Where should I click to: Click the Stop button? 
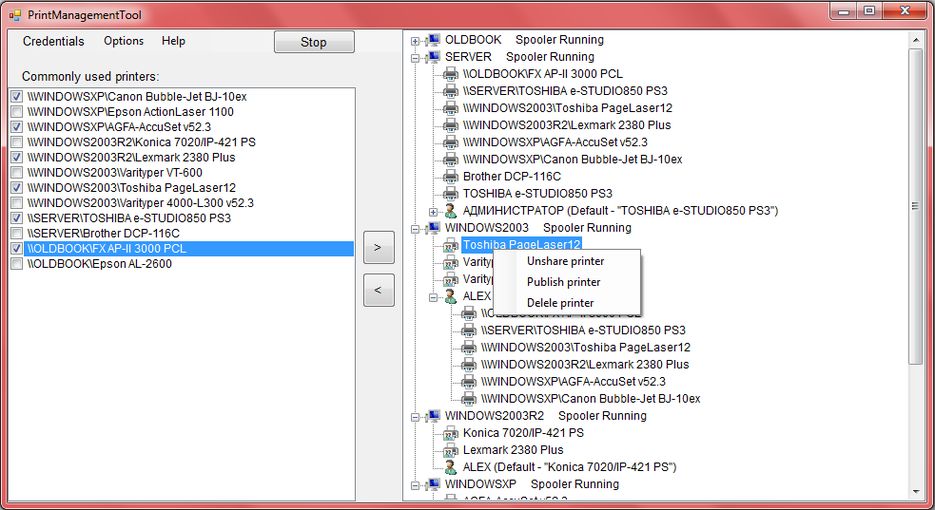(x=314, y=42)
